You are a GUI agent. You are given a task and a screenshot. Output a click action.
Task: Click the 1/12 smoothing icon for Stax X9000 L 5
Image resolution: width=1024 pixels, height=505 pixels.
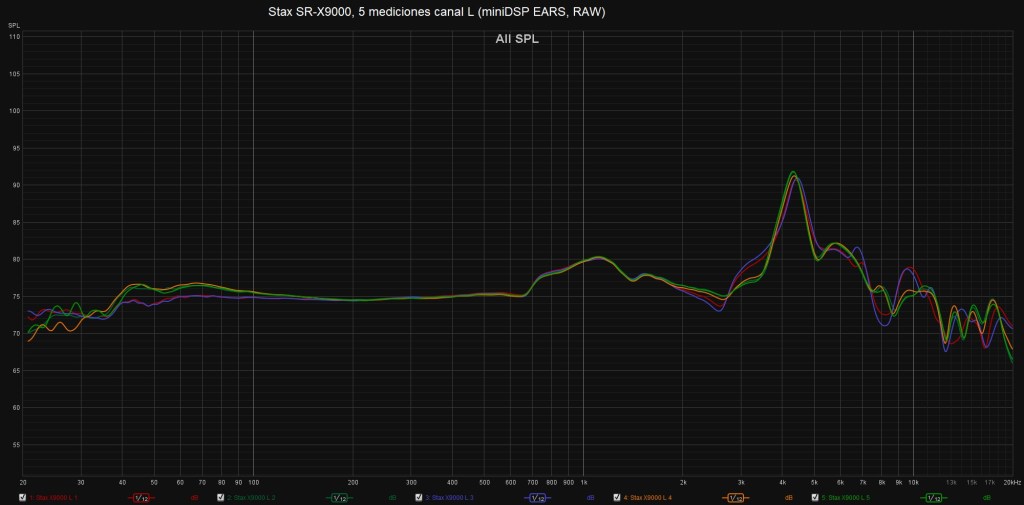pos(934,497)
